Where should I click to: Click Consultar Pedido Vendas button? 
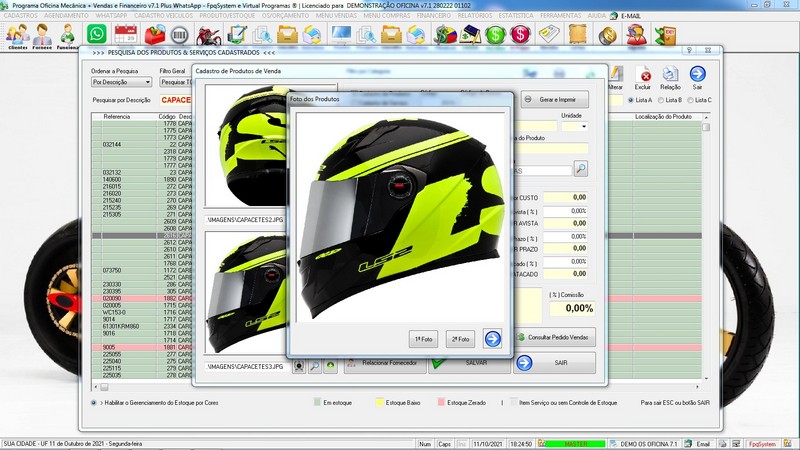(555, 337)
